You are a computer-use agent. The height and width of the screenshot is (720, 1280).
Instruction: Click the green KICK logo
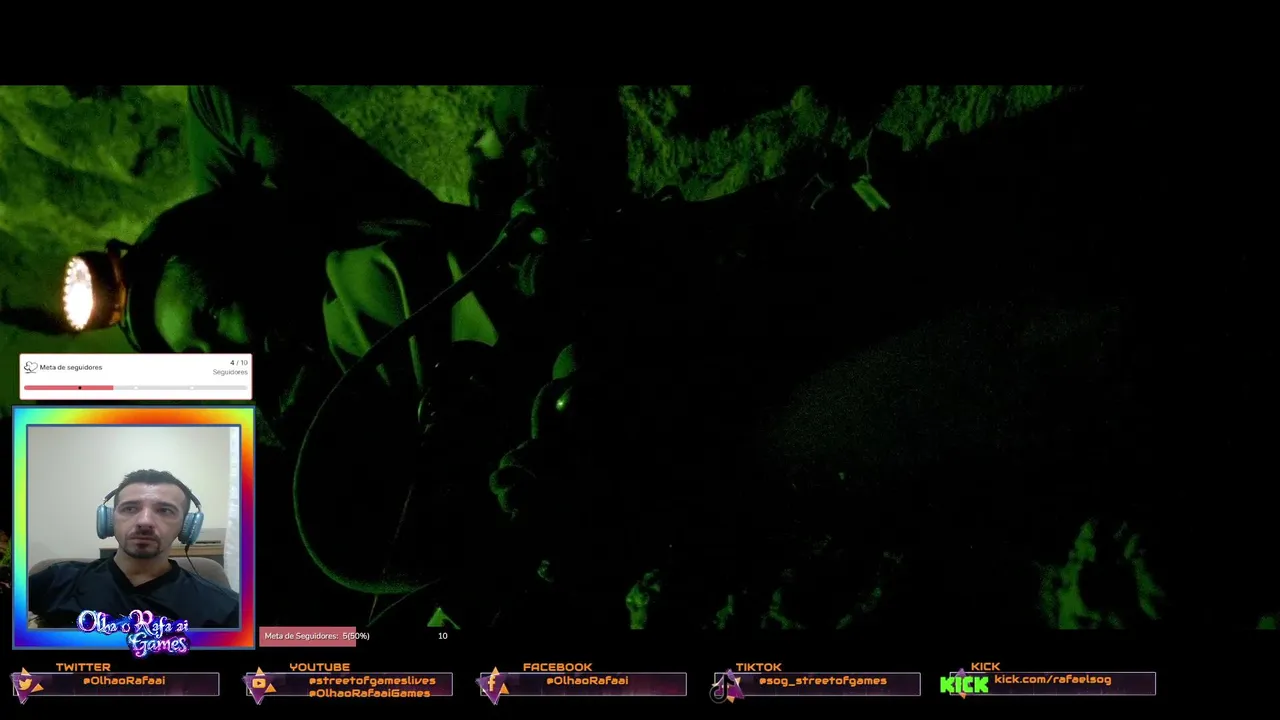coord(964,685)
